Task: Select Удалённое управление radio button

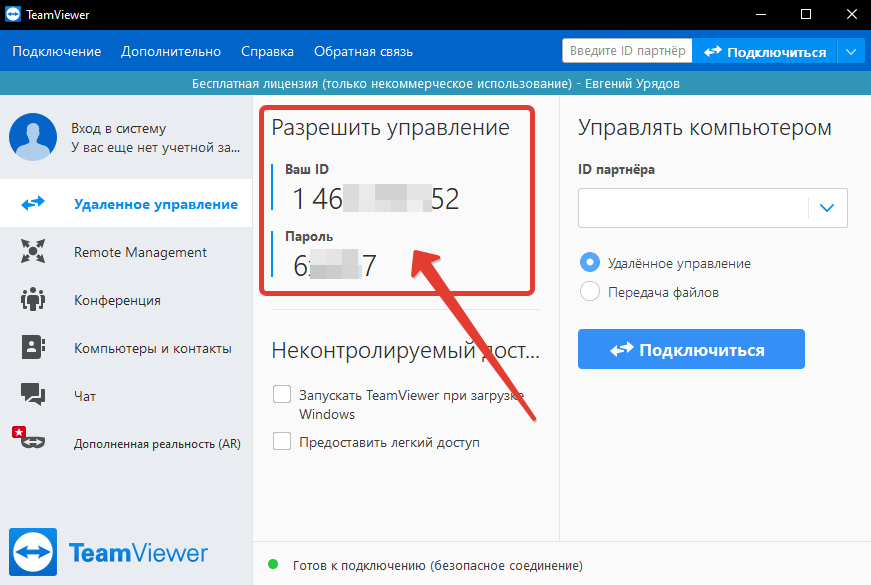Action: [590, 262]
